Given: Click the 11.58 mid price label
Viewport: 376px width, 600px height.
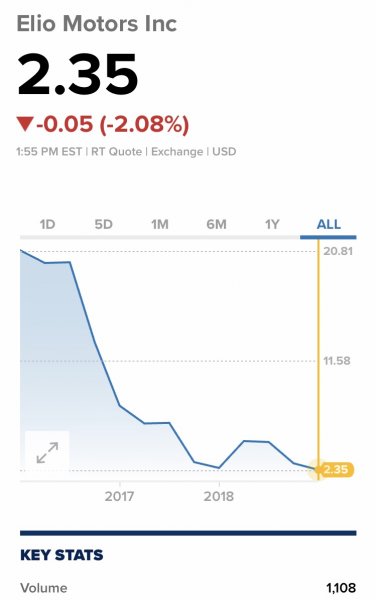Looking at the screenshot, I should pyautogui.click(x=337, y=361).
